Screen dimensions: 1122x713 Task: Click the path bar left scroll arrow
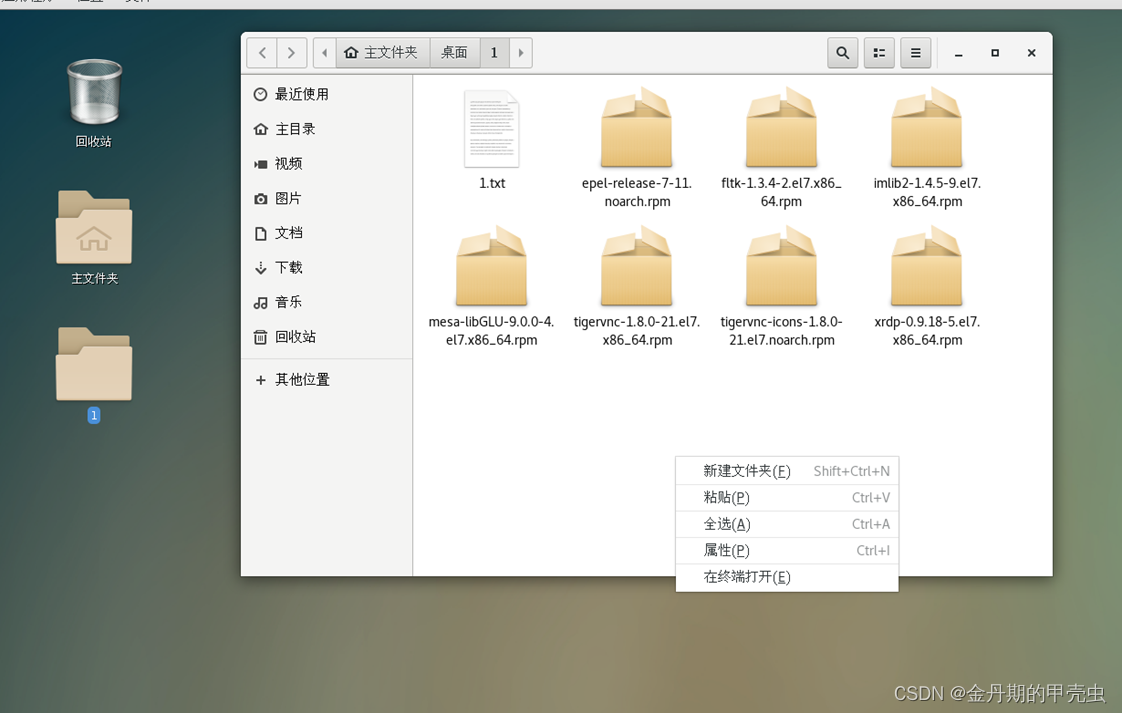click(325, 53)
